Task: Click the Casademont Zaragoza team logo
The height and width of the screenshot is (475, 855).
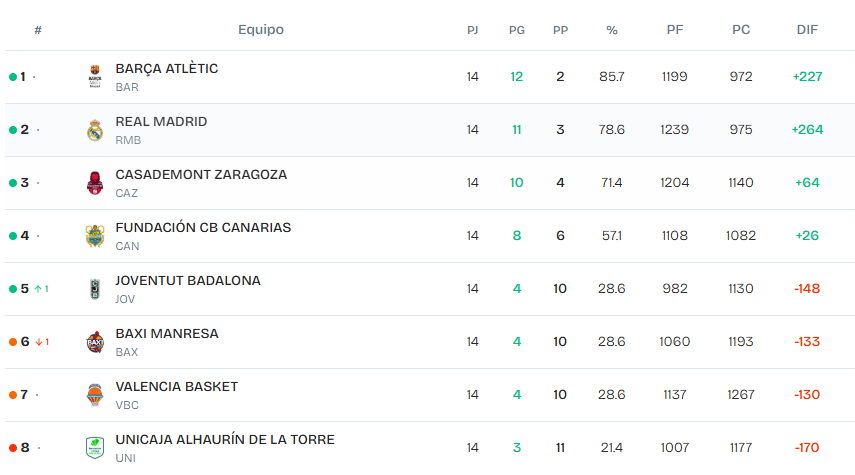Action: coord(95,183)
